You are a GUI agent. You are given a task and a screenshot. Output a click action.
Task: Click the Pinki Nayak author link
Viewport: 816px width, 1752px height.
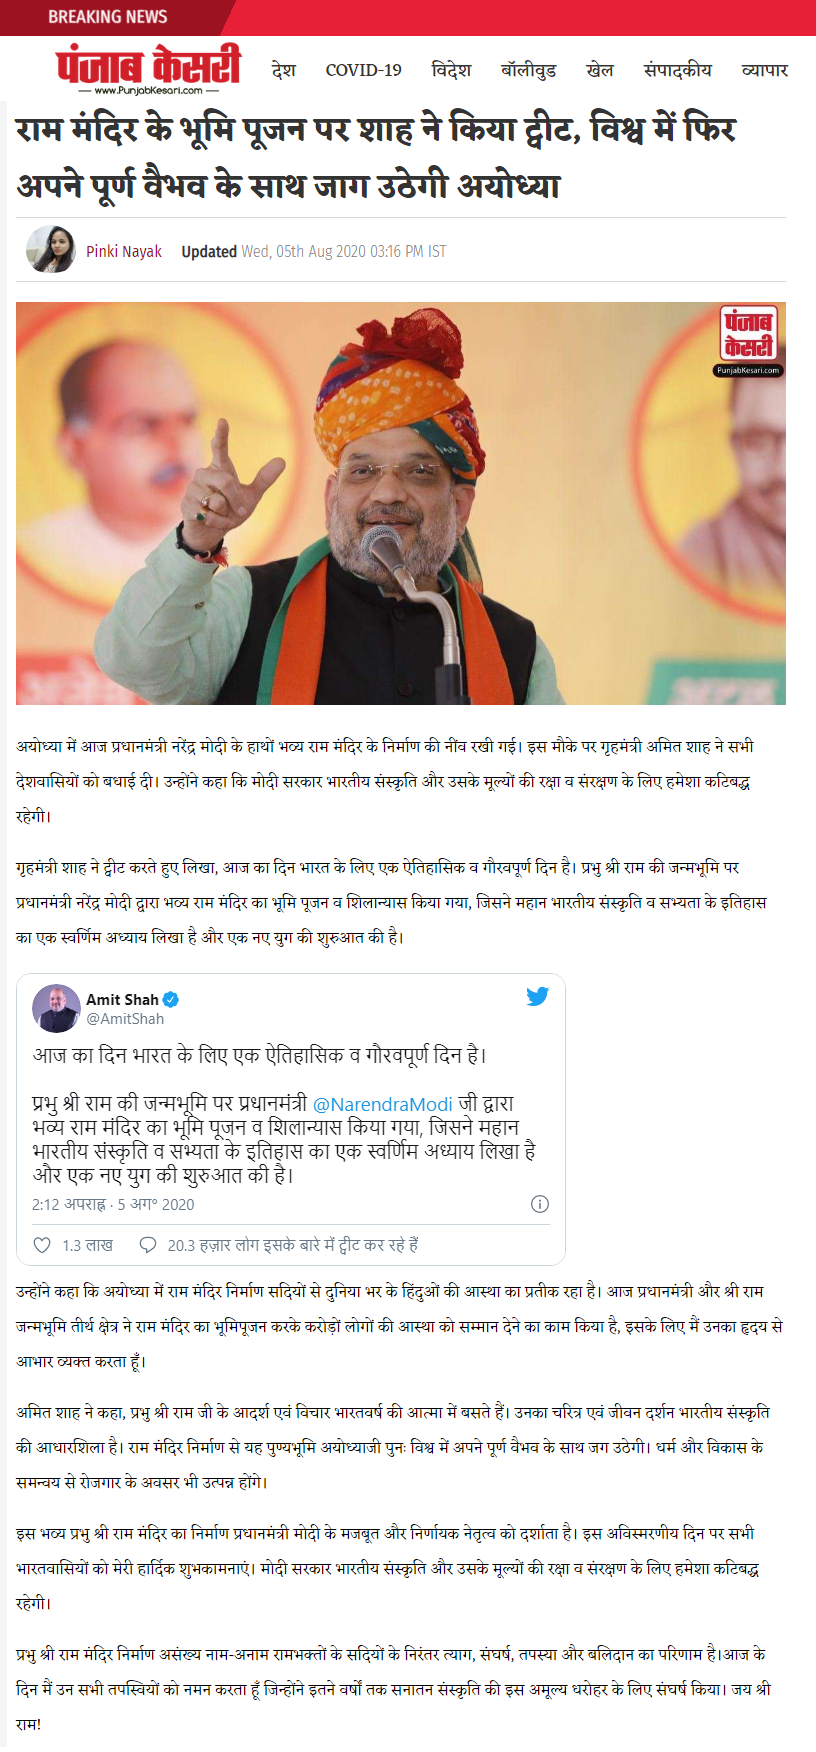pyautogui.click(x=124, y=251)
